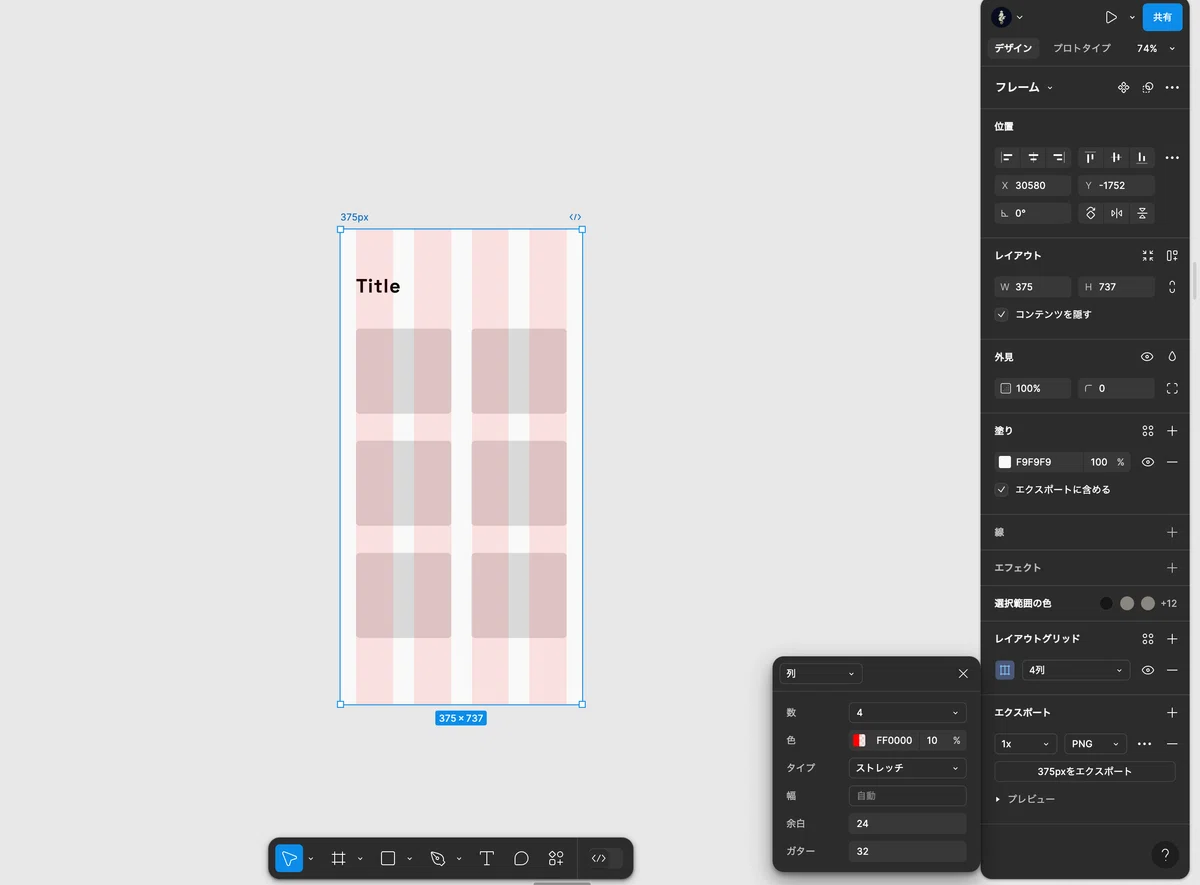Open the PNG format dropdown

click(x=1095, y=744)
